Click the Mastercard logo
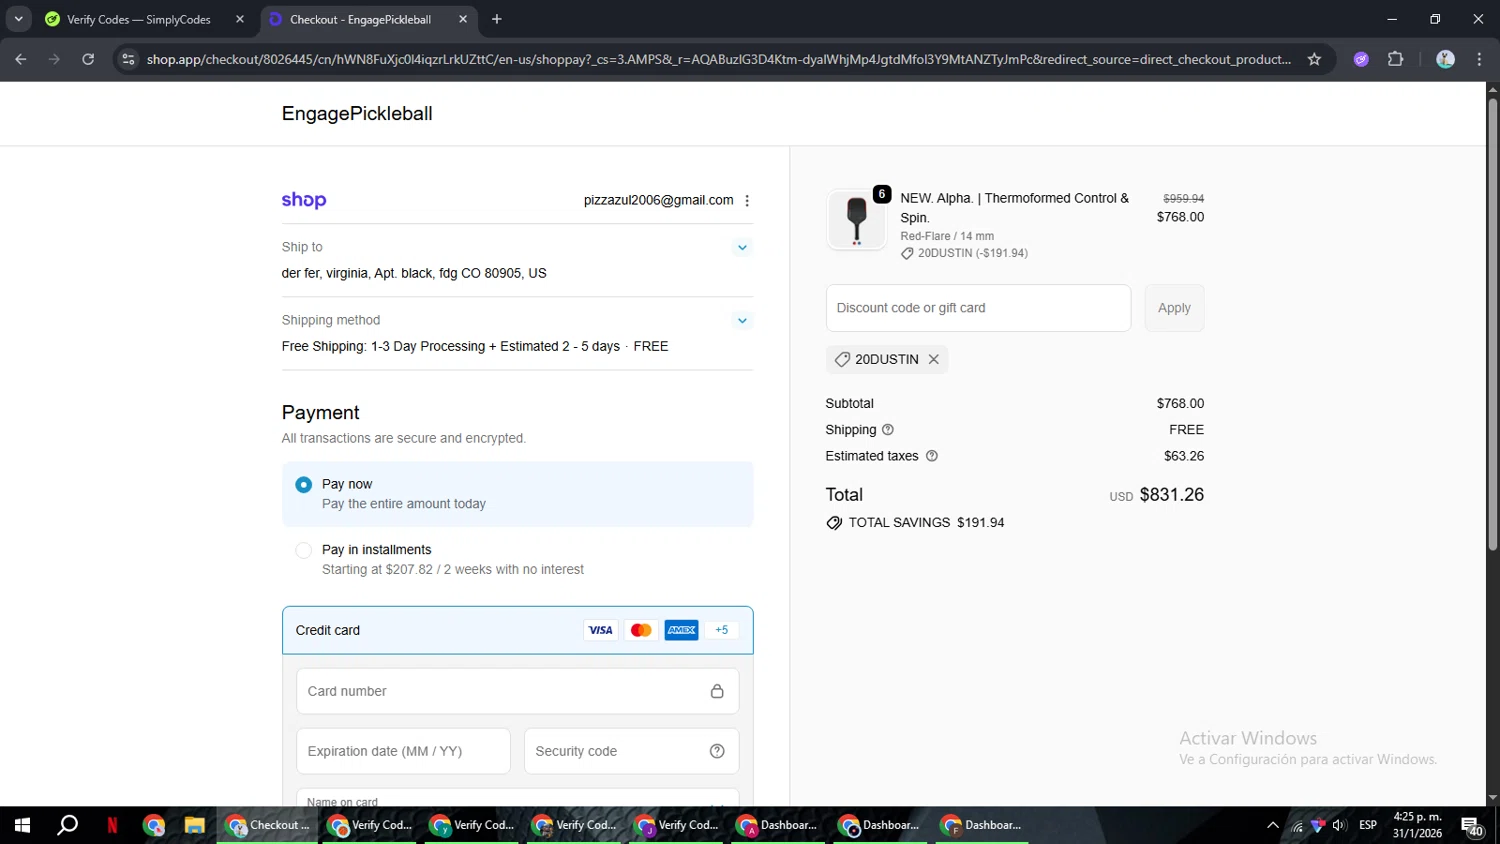This screenshot has width=1500, height=844. point(641,630)
